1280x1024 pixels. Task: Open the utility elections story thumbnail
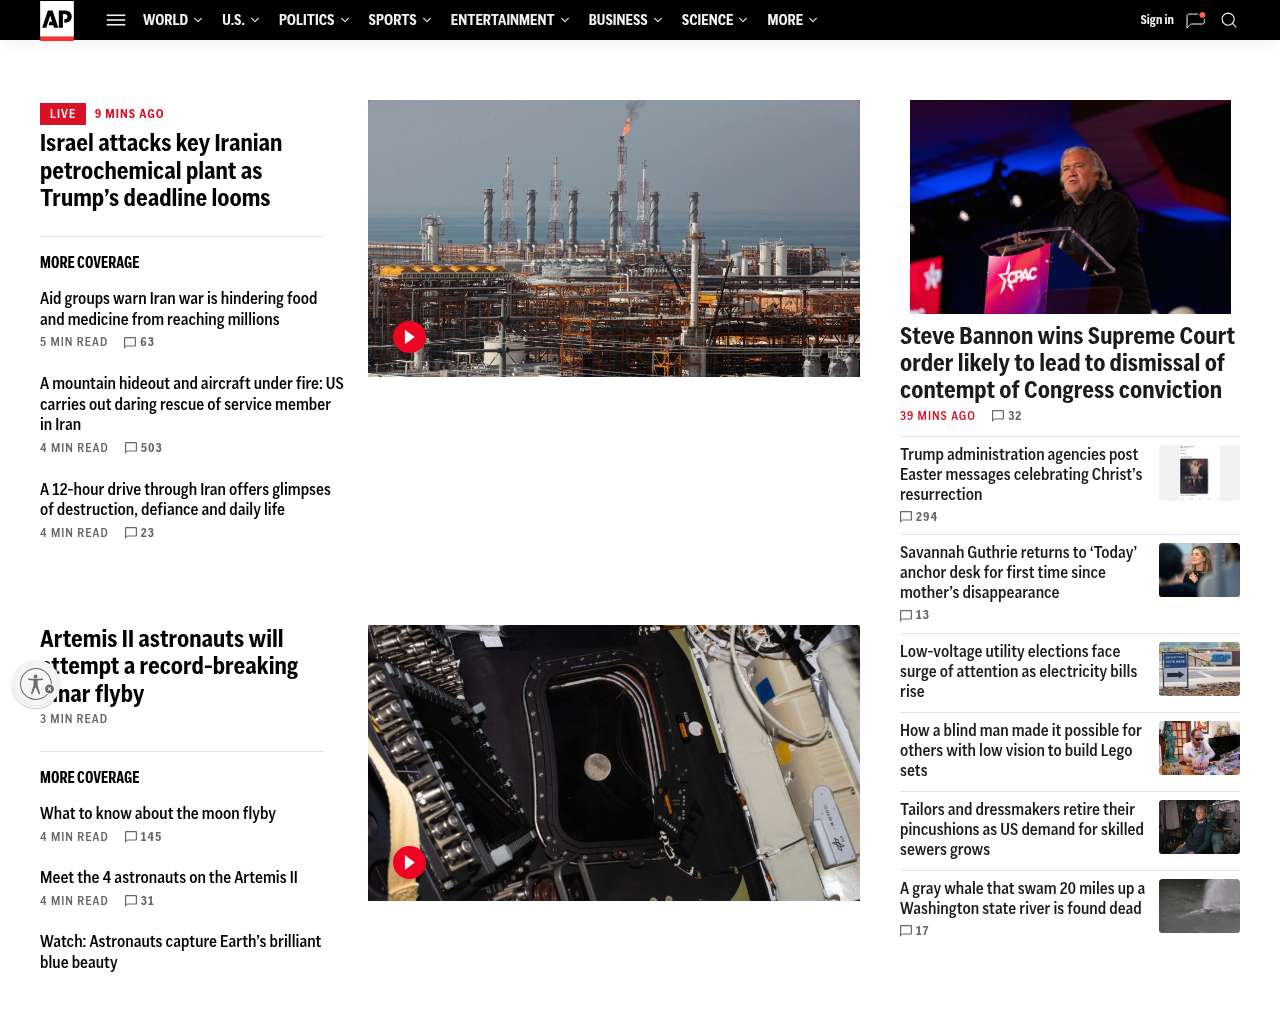click(1199, 669)
